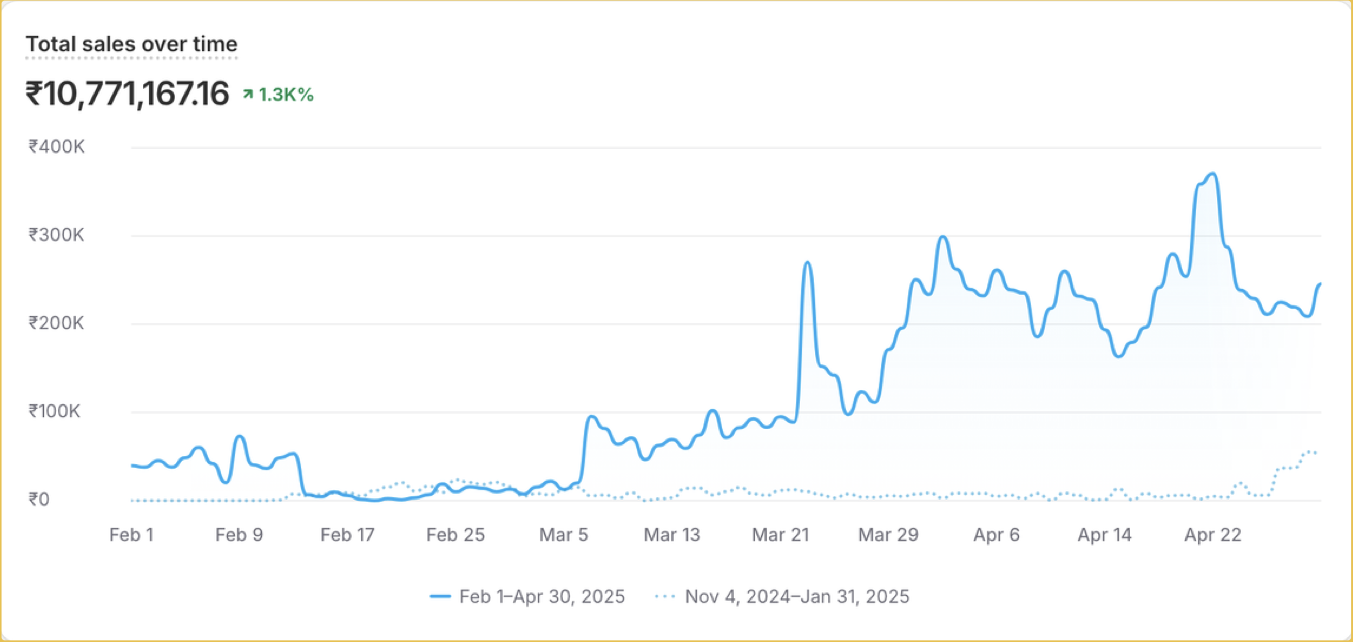Click the ₹200K y-axis label

click(x=57, y=323)
